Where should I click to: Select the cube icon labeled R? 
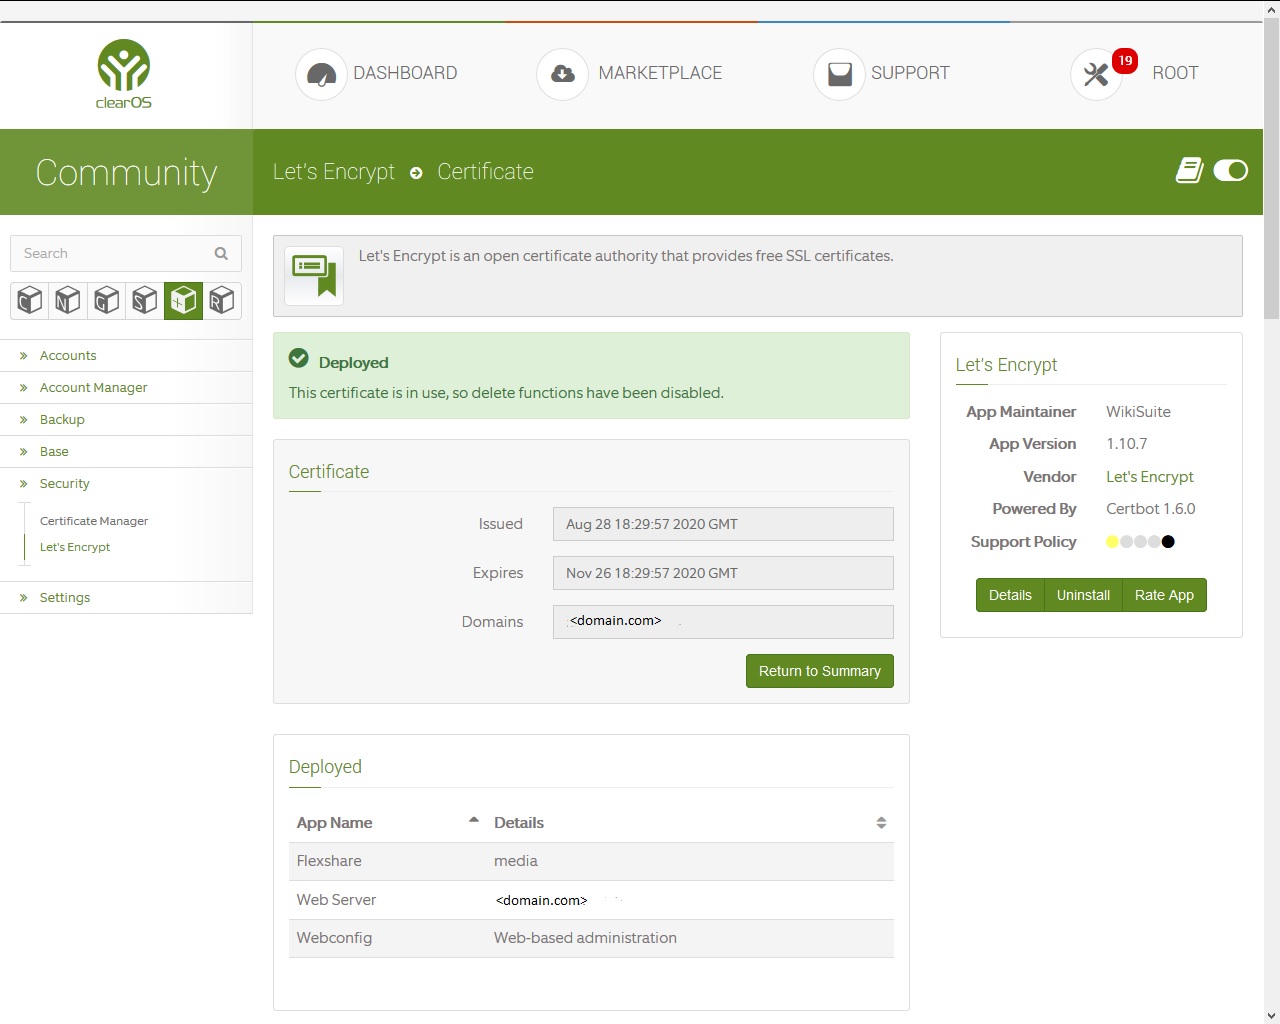coord(222,300)
